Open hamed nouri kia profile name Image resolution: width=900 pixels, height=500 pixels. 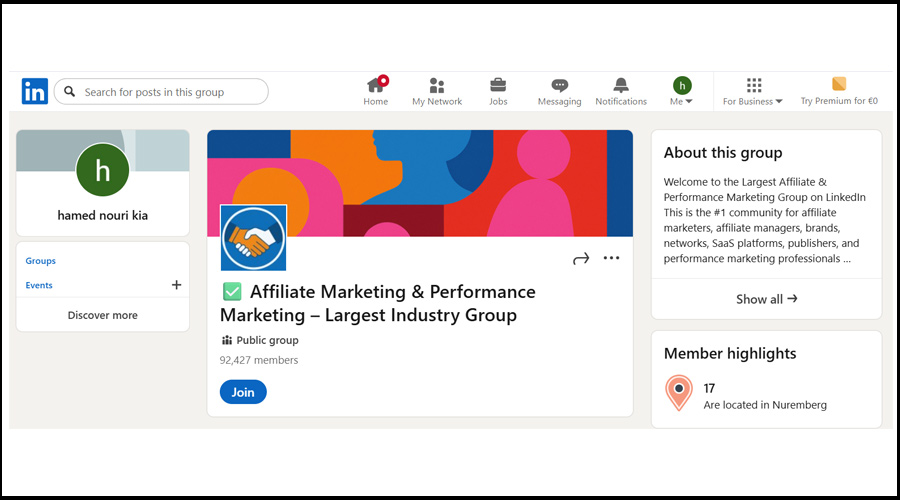click(103, 215)
